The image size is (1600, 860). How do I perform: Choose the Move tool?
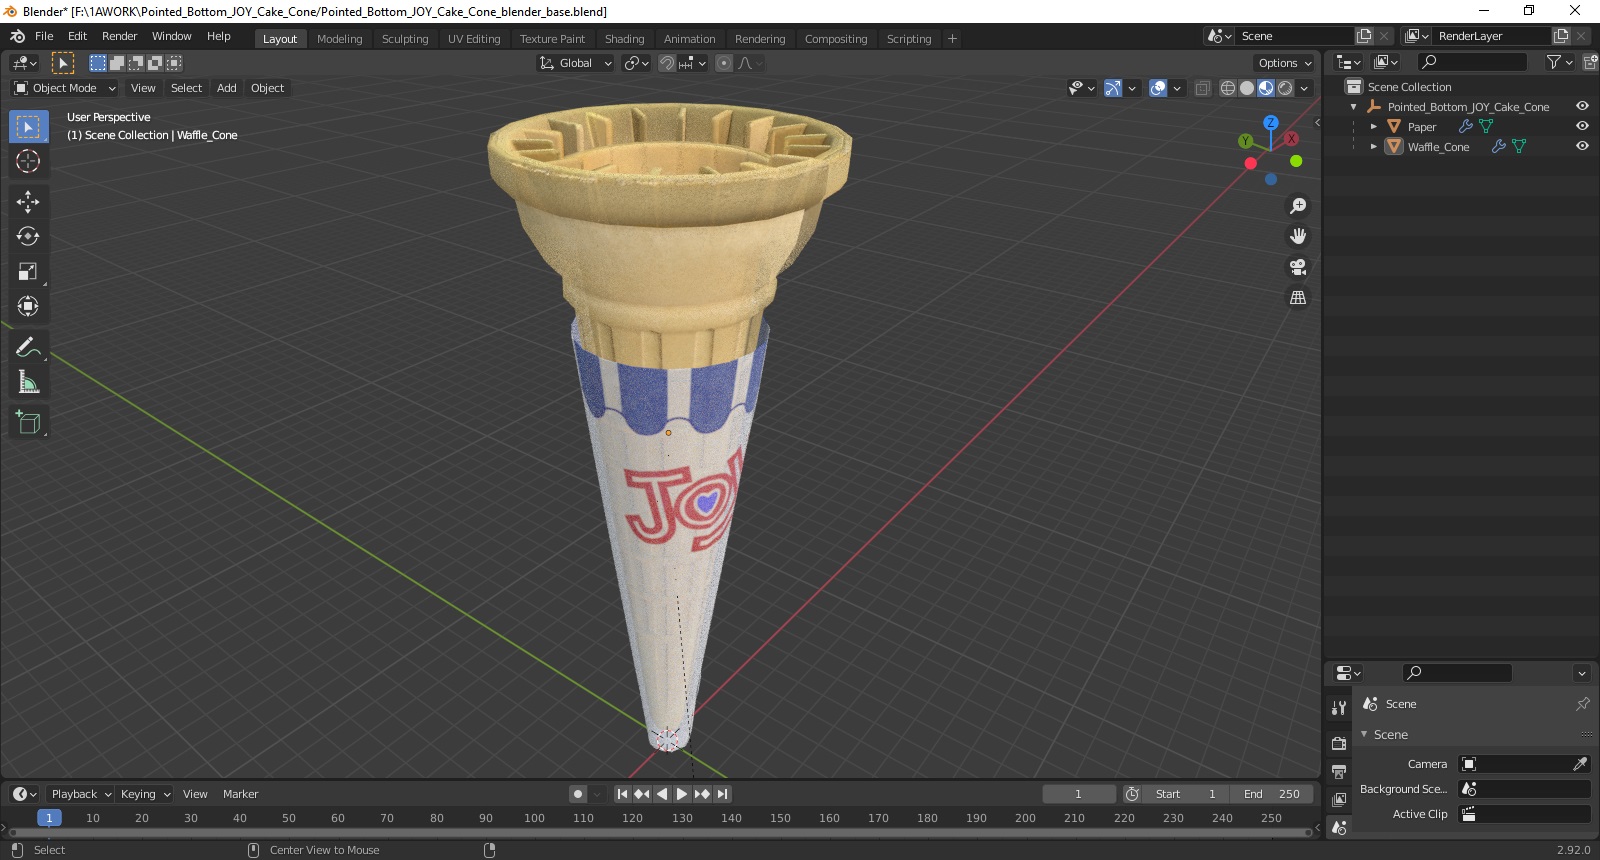point(28,201)
